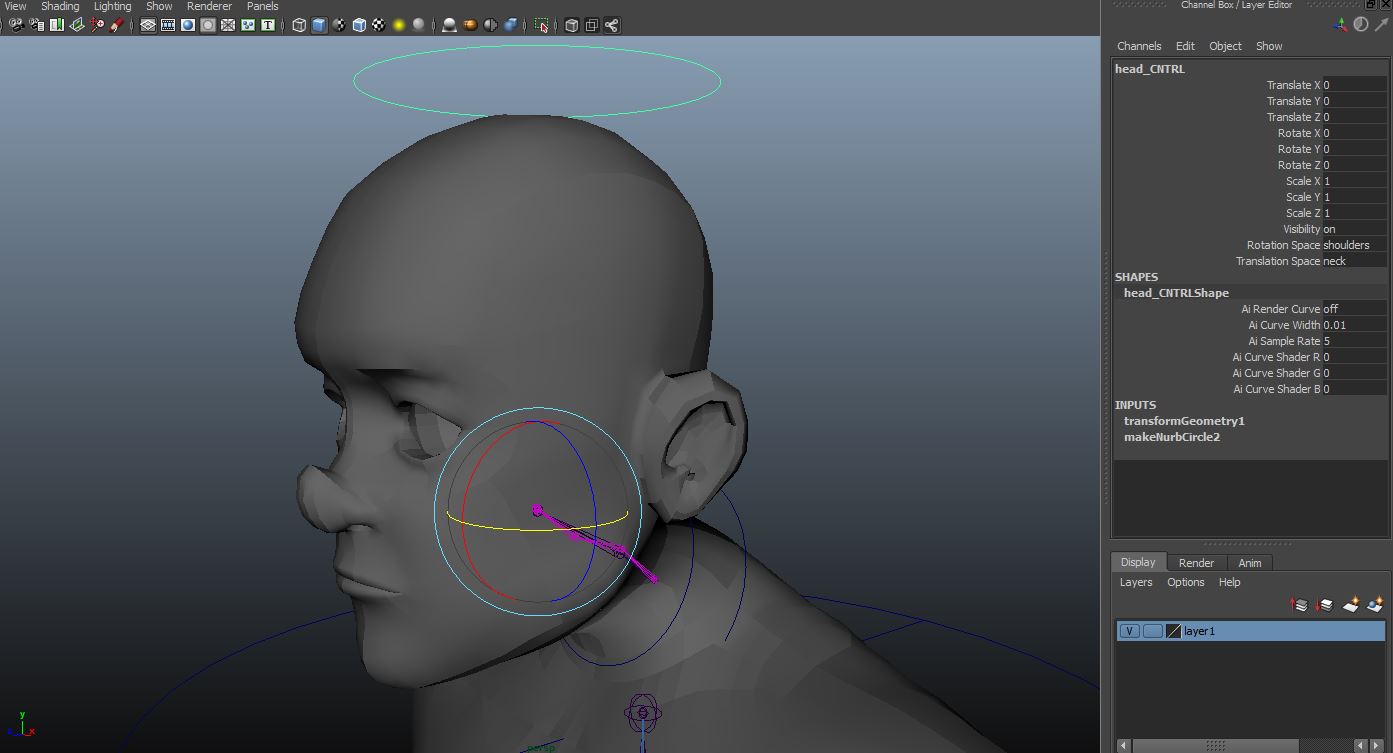Click the X-Ray Joints icon

tap(611, 25)
